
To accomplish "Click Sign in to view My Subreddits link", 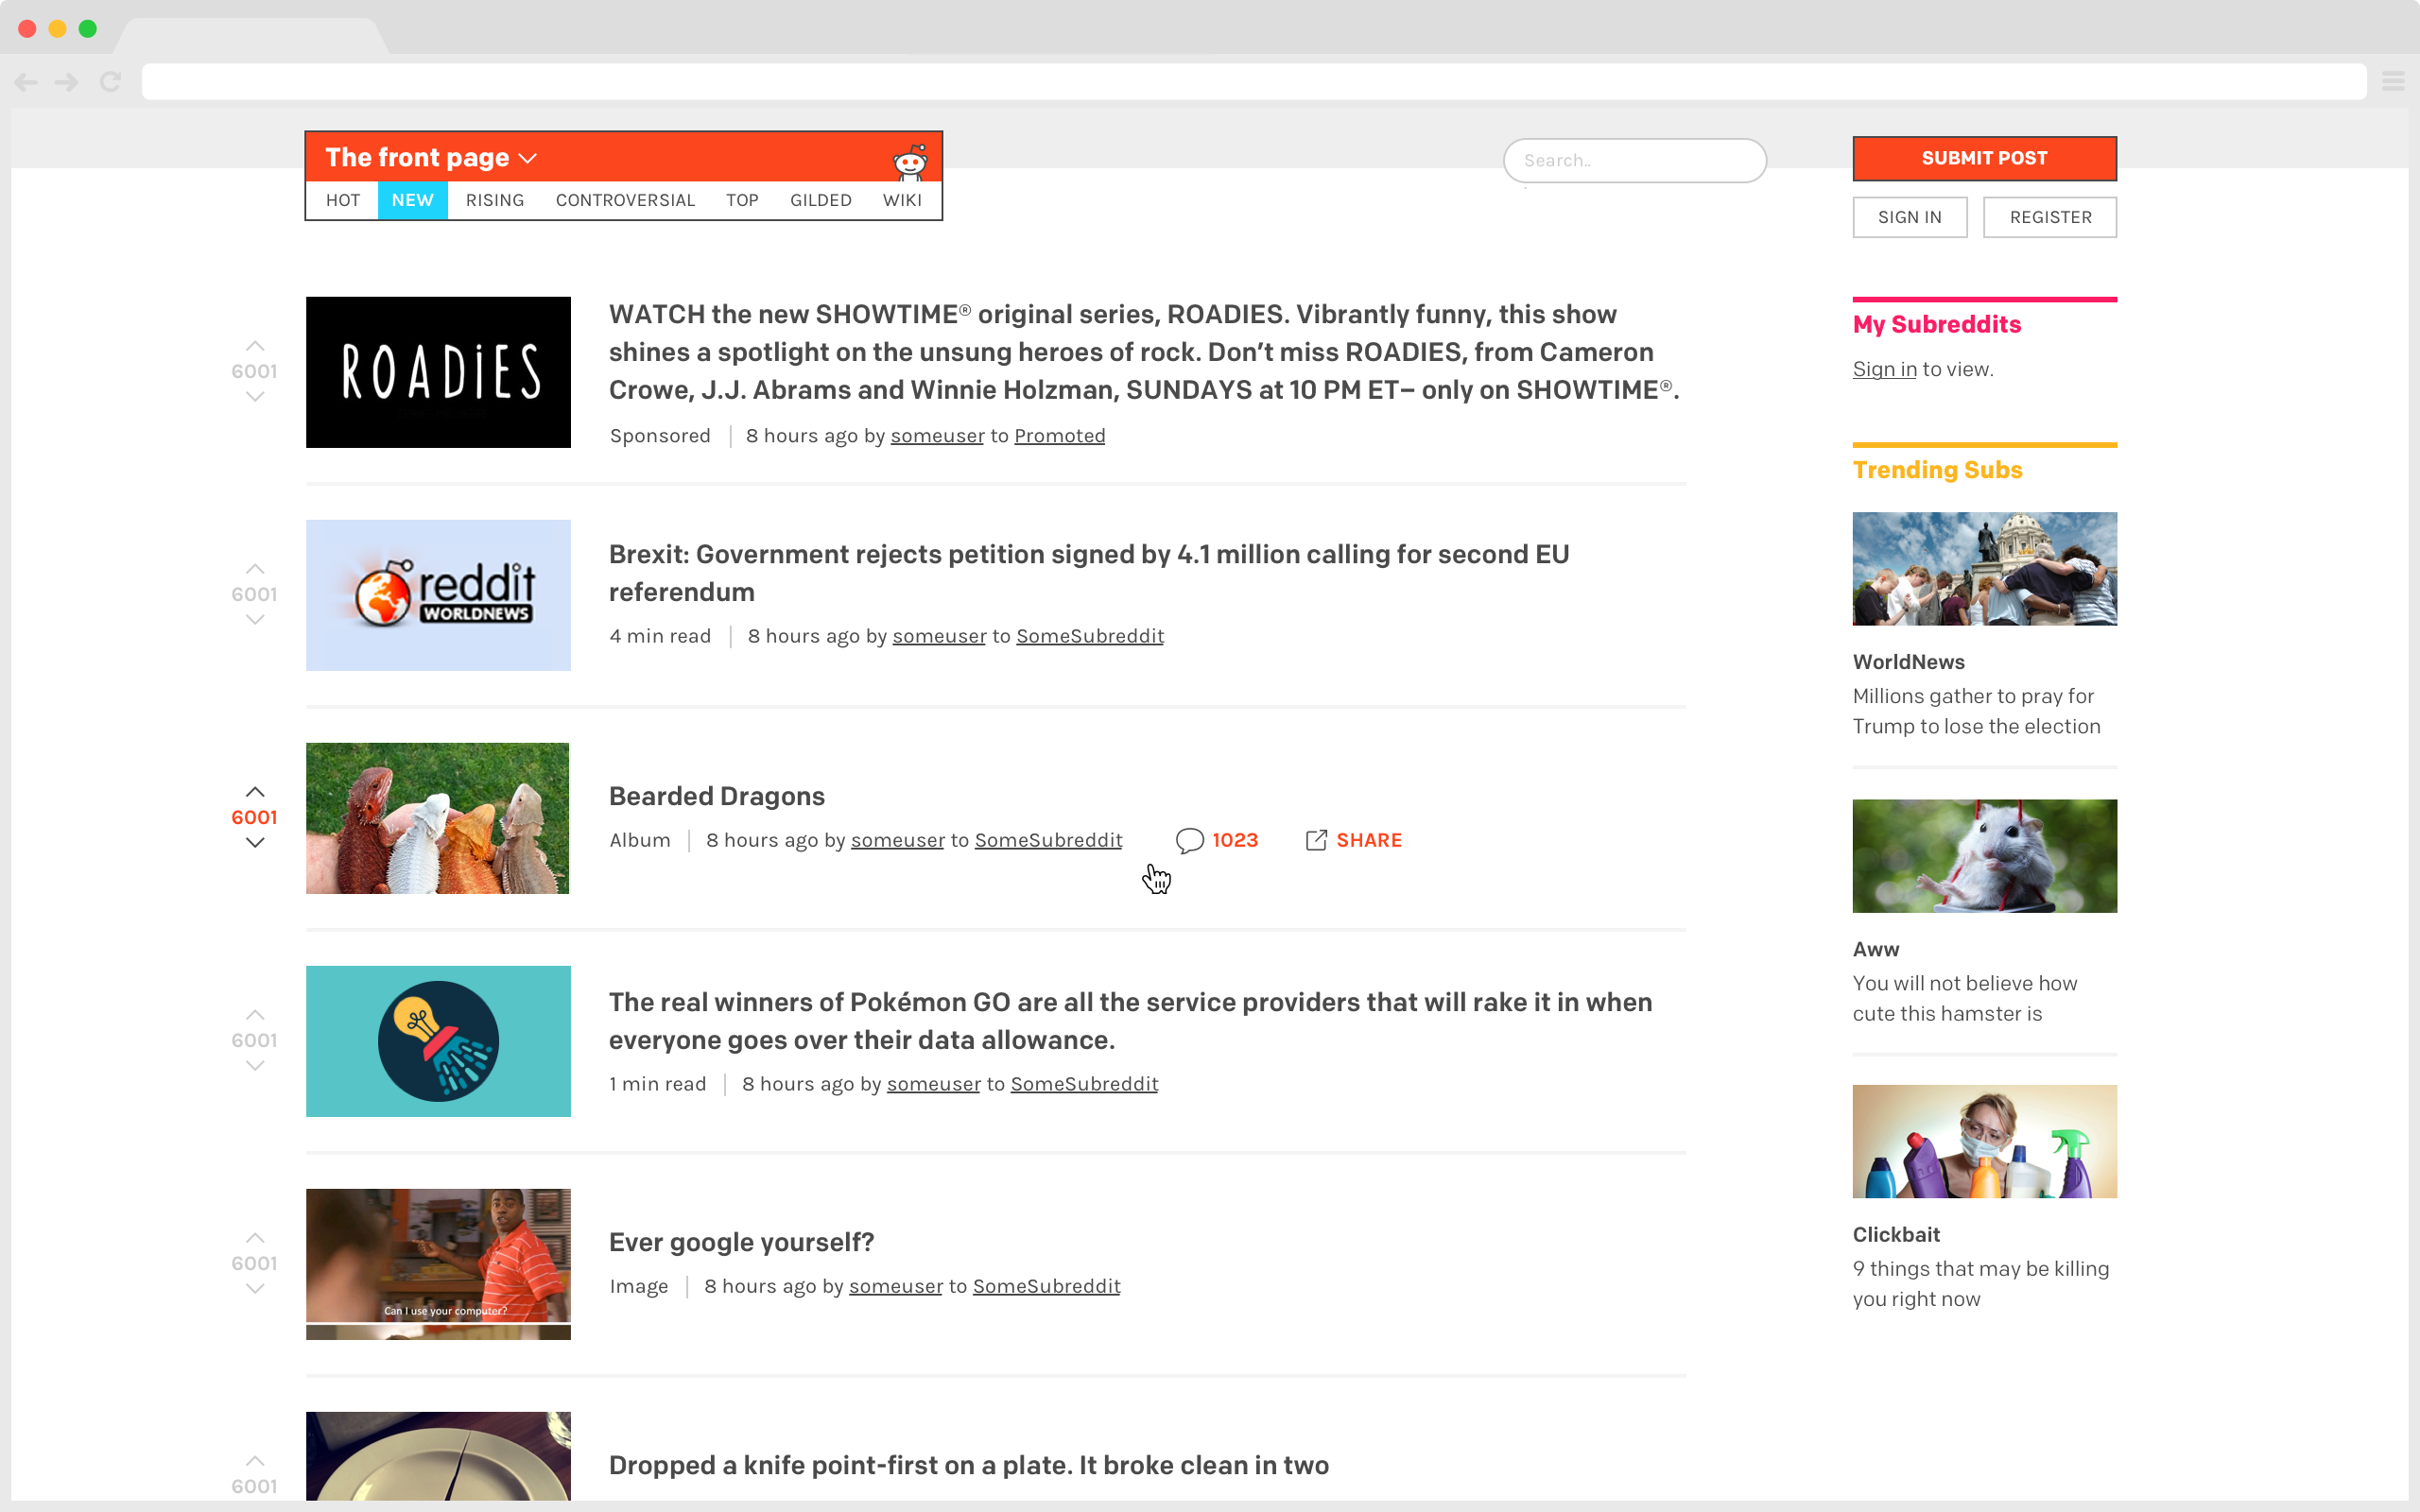I will point(1881,369).
